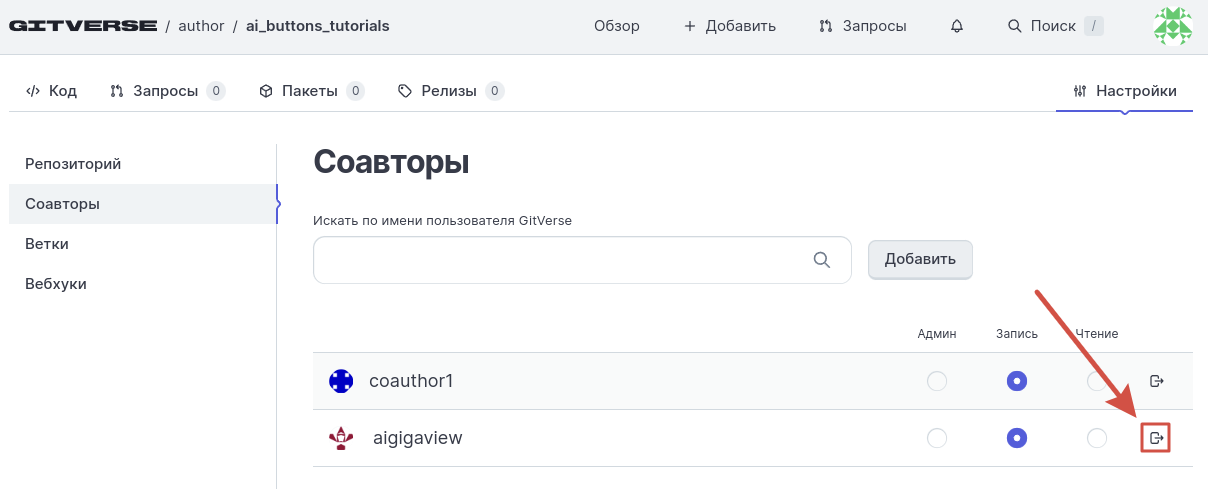This screenshot has height=489, width=1208.
Task: Set aigigaview permission to Admin
Action: [x=937, y=438]
